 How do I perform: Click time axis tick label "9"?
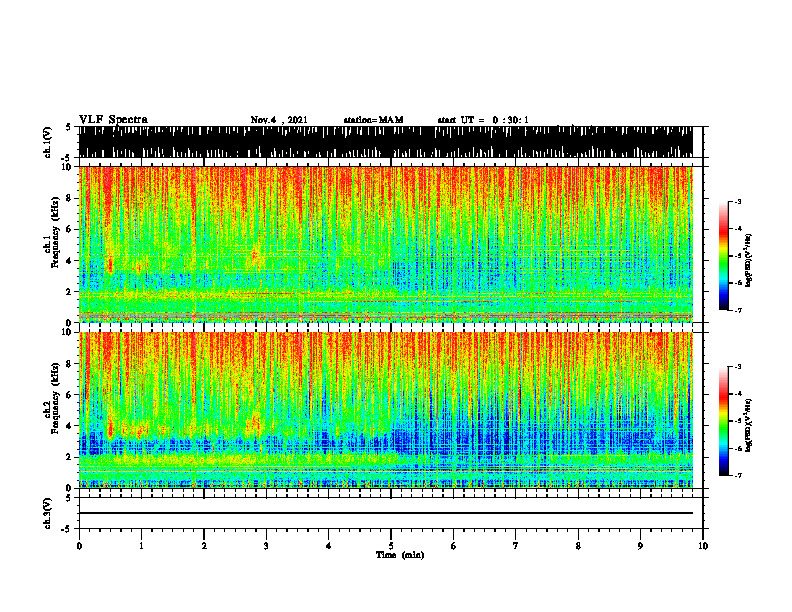coord(640,546)
